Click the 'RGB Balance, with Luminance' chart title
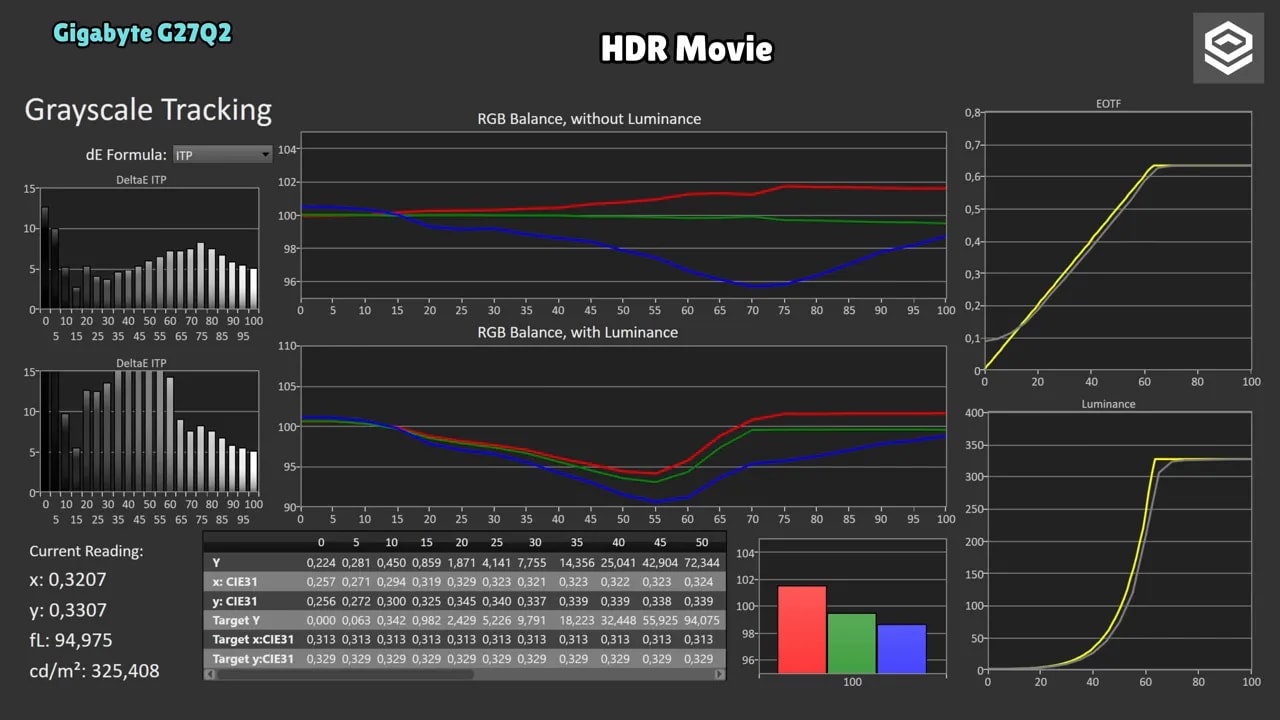This screenshot has width=1280, height=720. [578, 332]
